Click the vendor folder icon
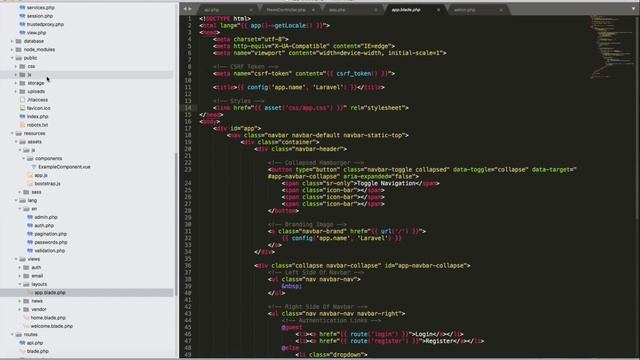640x360 pixels. 26,309
